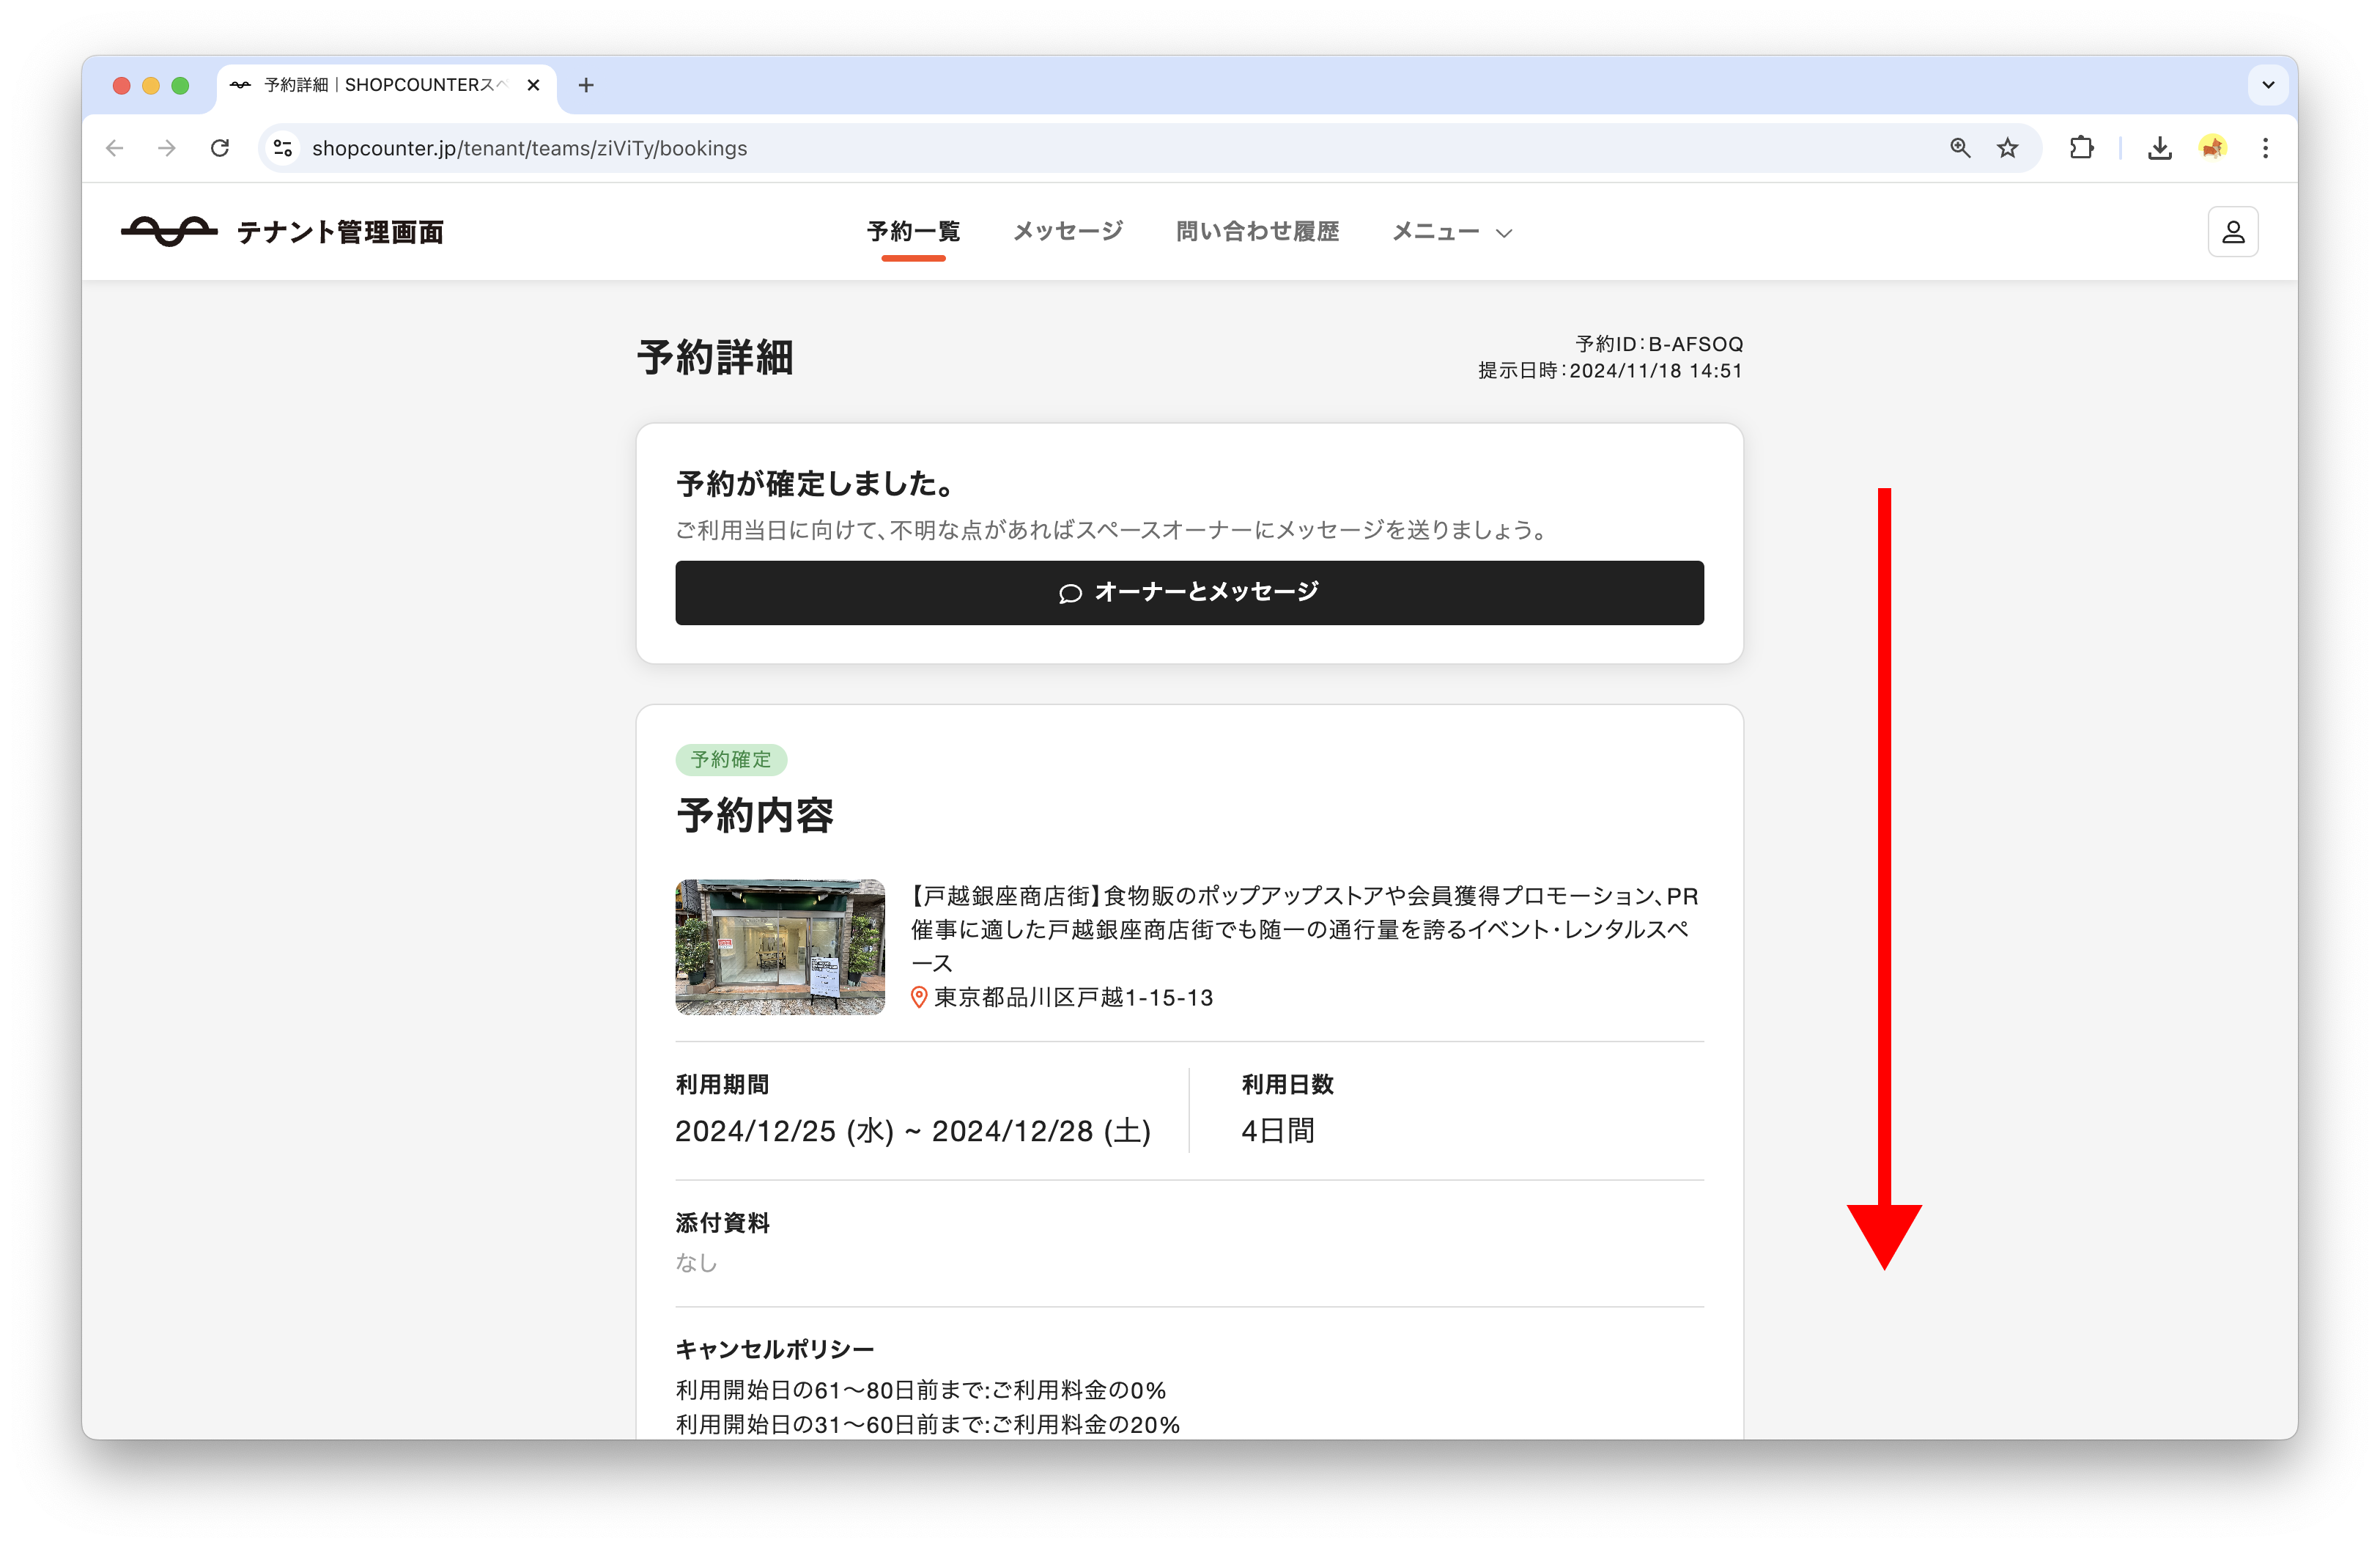Viewport: 2380px width, 1548px height.
Task: Expand the メニュー dropdown
Action: [1451, 232]
